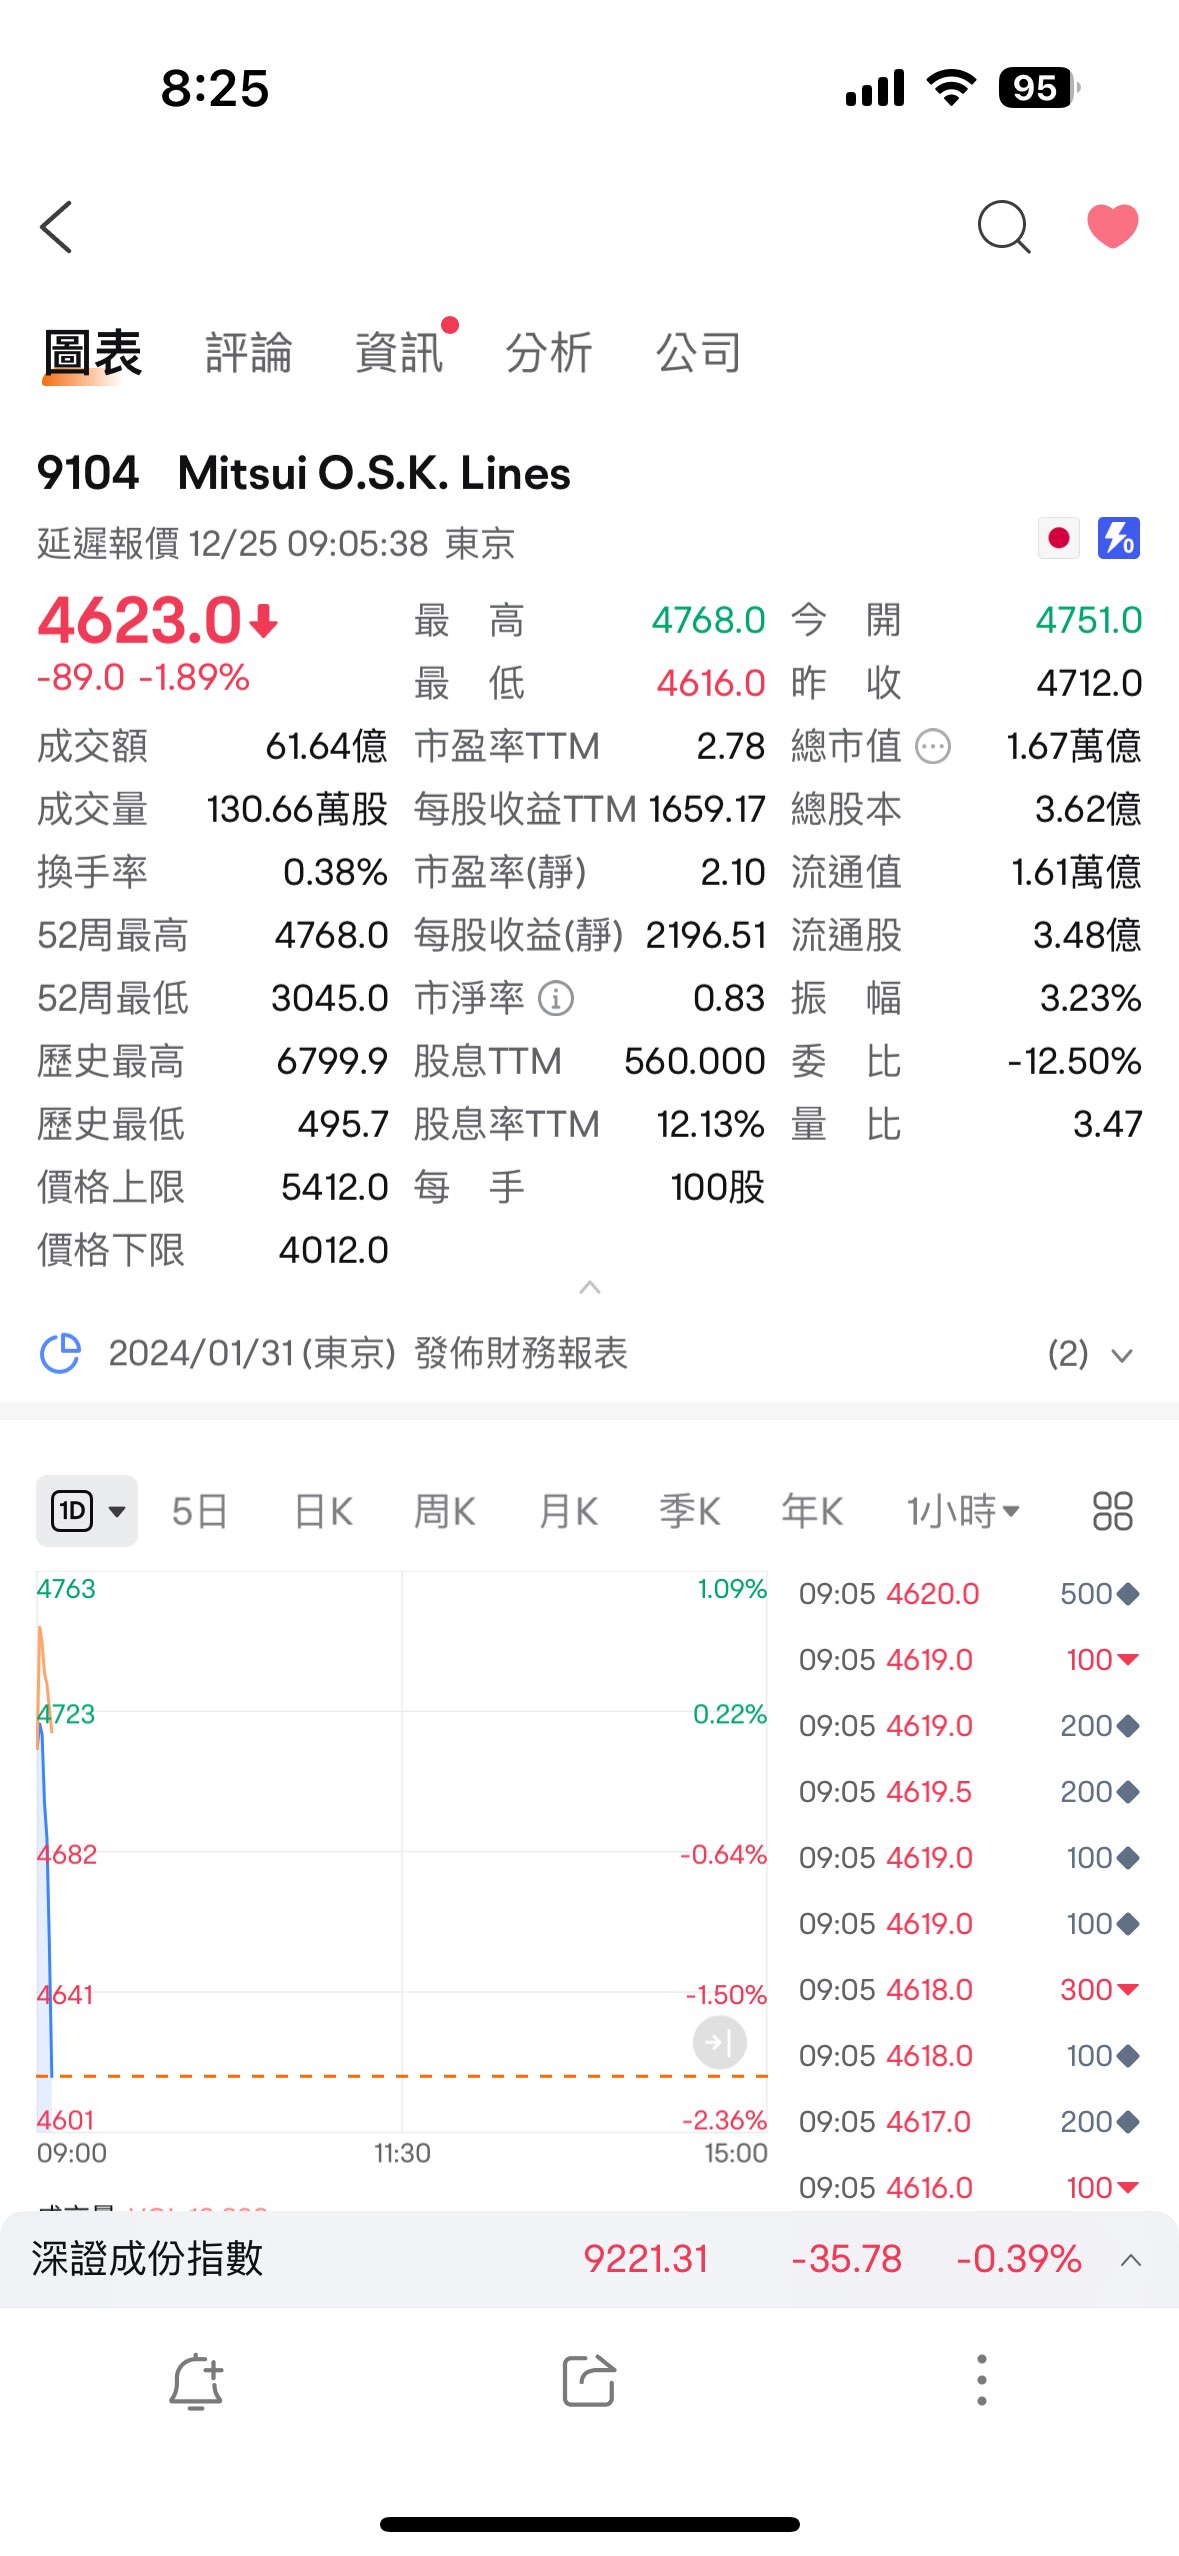Screen dimensions: 1179x2556
Task: Tap the blue lightning quote icon
Action: click(x=1119, y=539)
